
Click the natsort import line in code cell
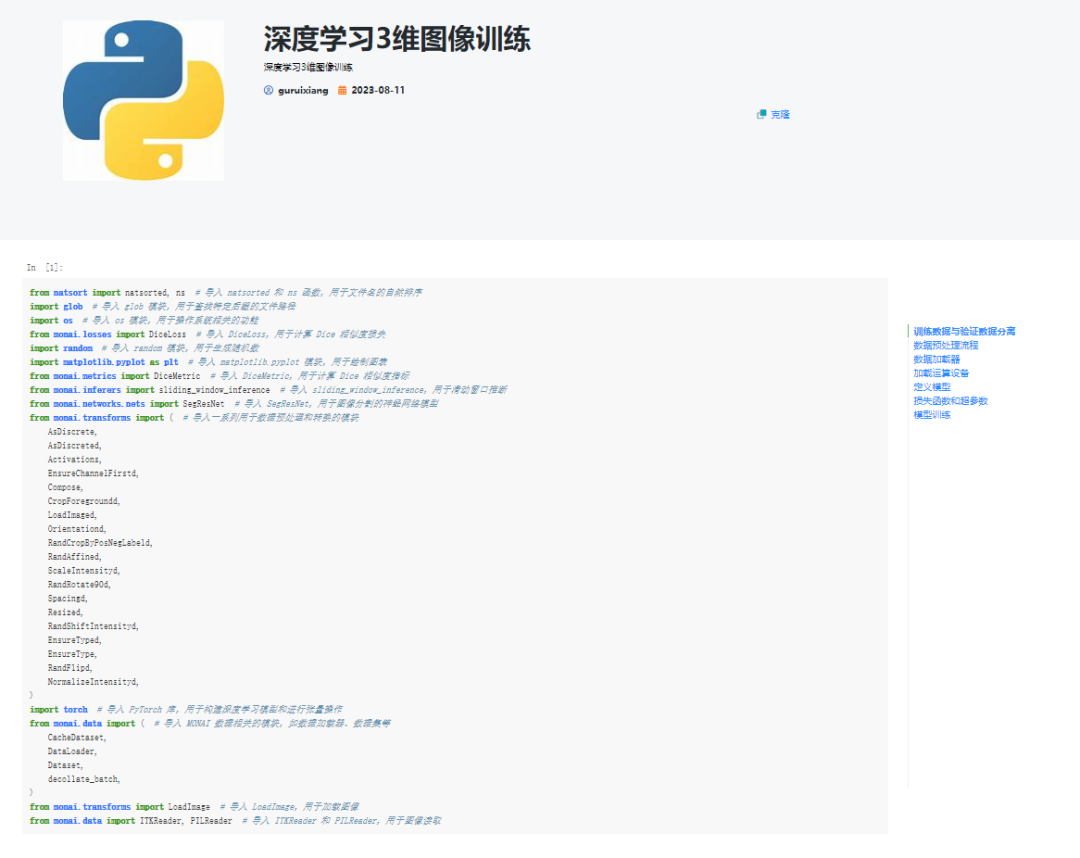click(225, 293)
